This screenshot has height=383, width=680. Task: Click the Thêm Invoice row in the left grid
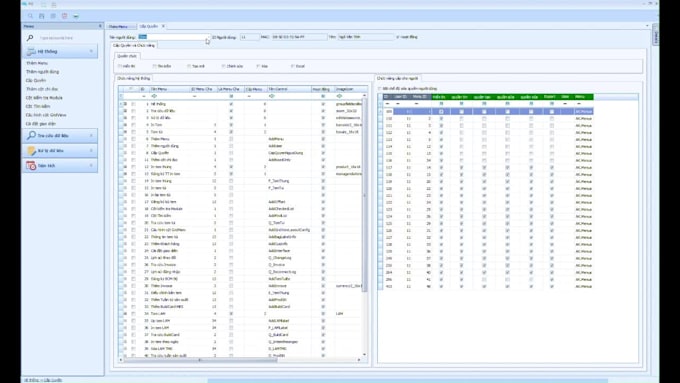pos(242,286)
